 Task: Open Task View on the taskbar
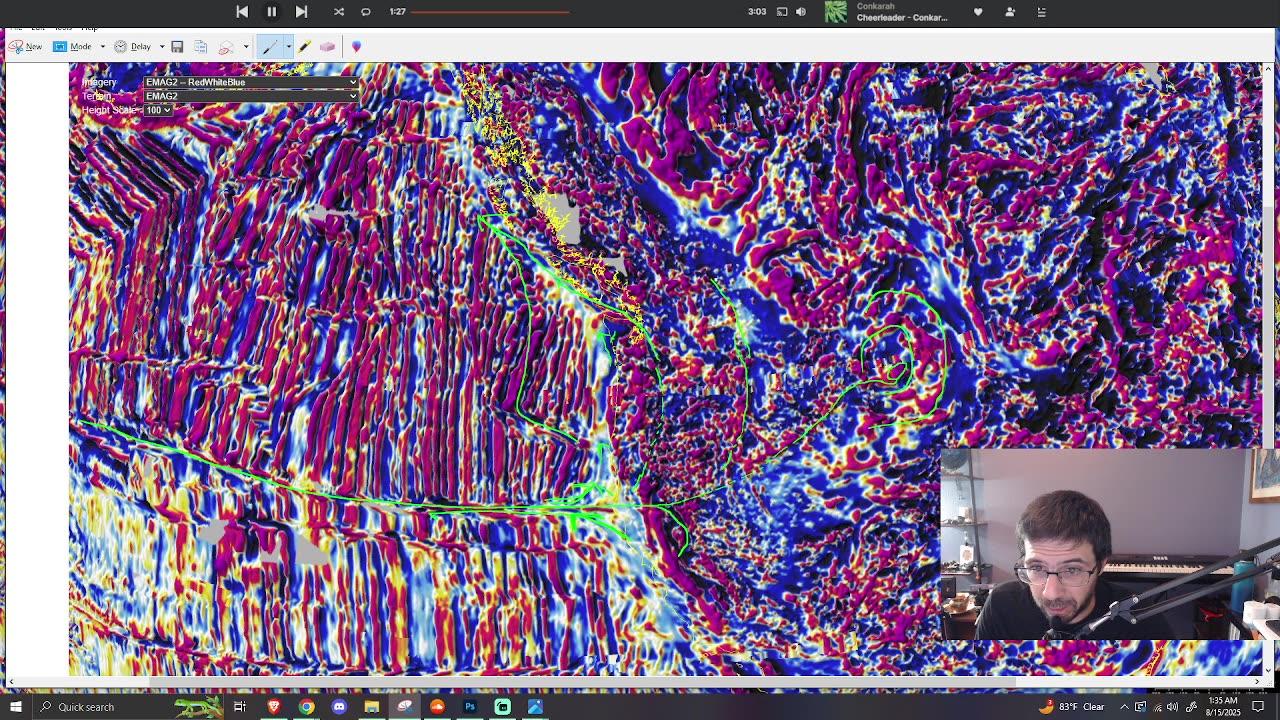point(240,707)
